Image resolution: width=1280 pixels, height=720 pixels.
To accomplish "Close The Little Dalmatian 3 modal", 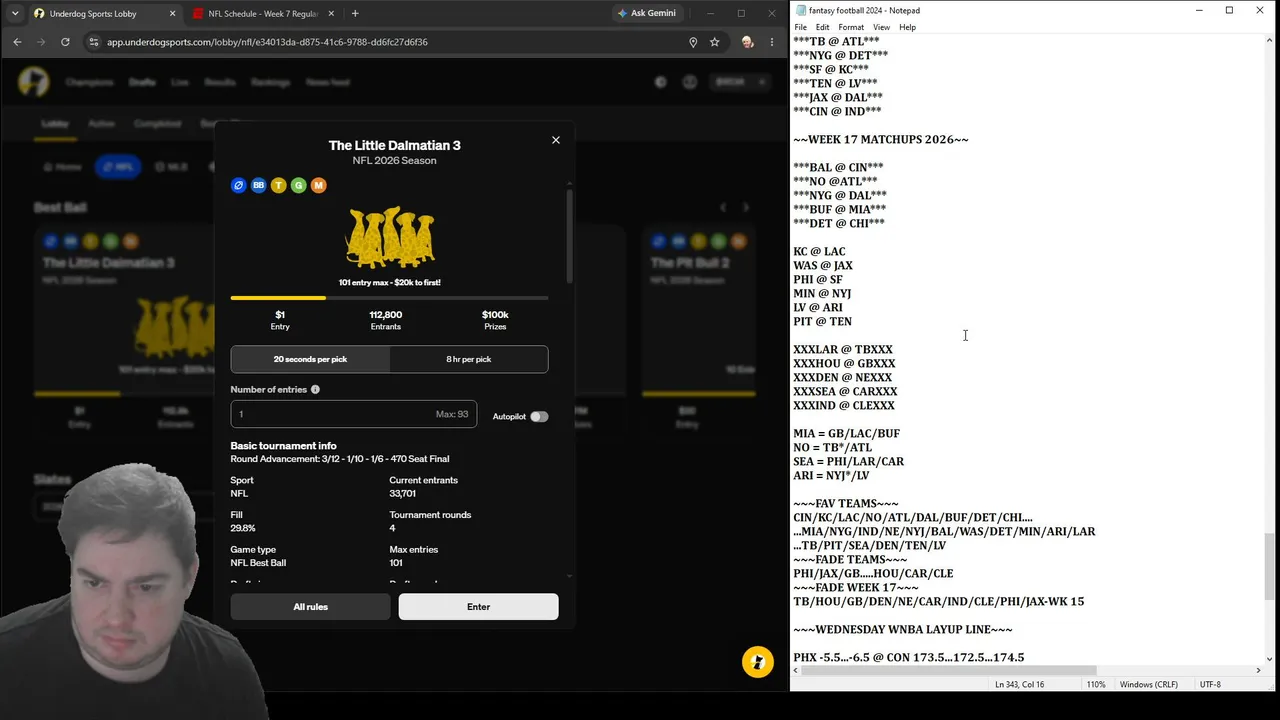I will [x=556, y=140].
